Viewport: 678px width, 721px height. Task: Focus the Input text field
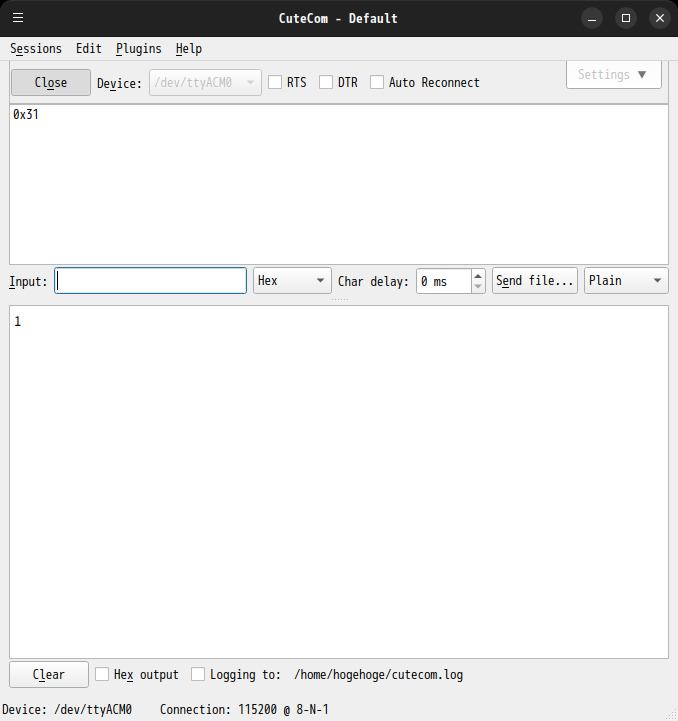(150, 281)
